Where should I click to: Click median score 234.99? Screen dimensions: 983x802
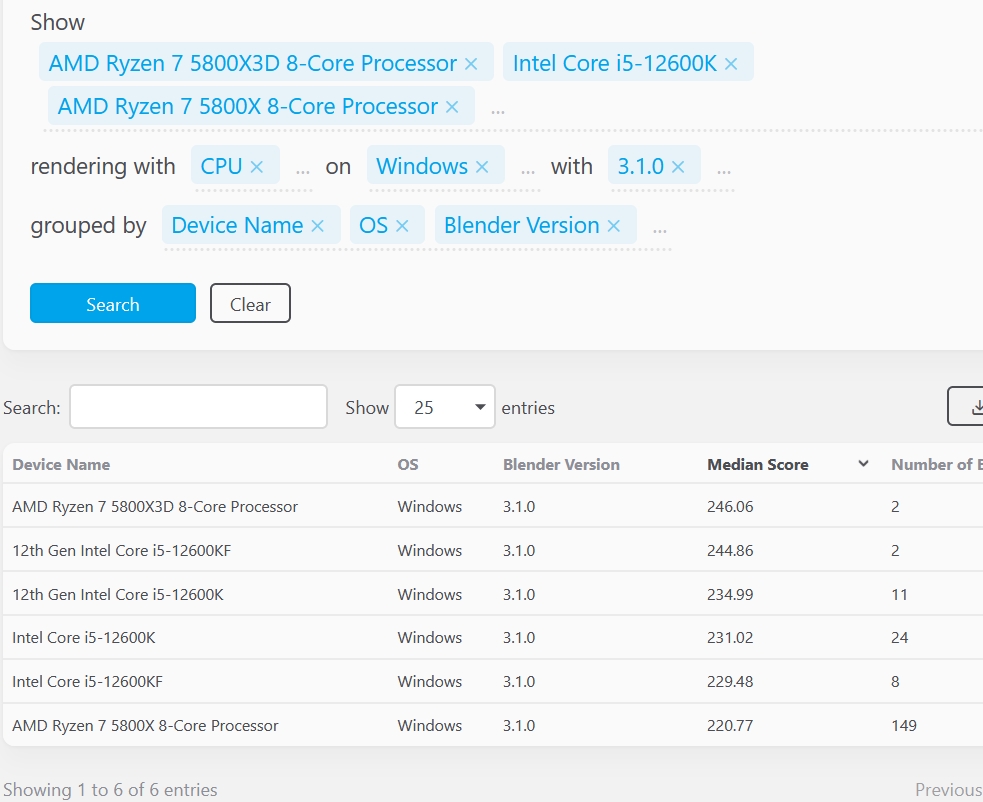pos(730,594)
